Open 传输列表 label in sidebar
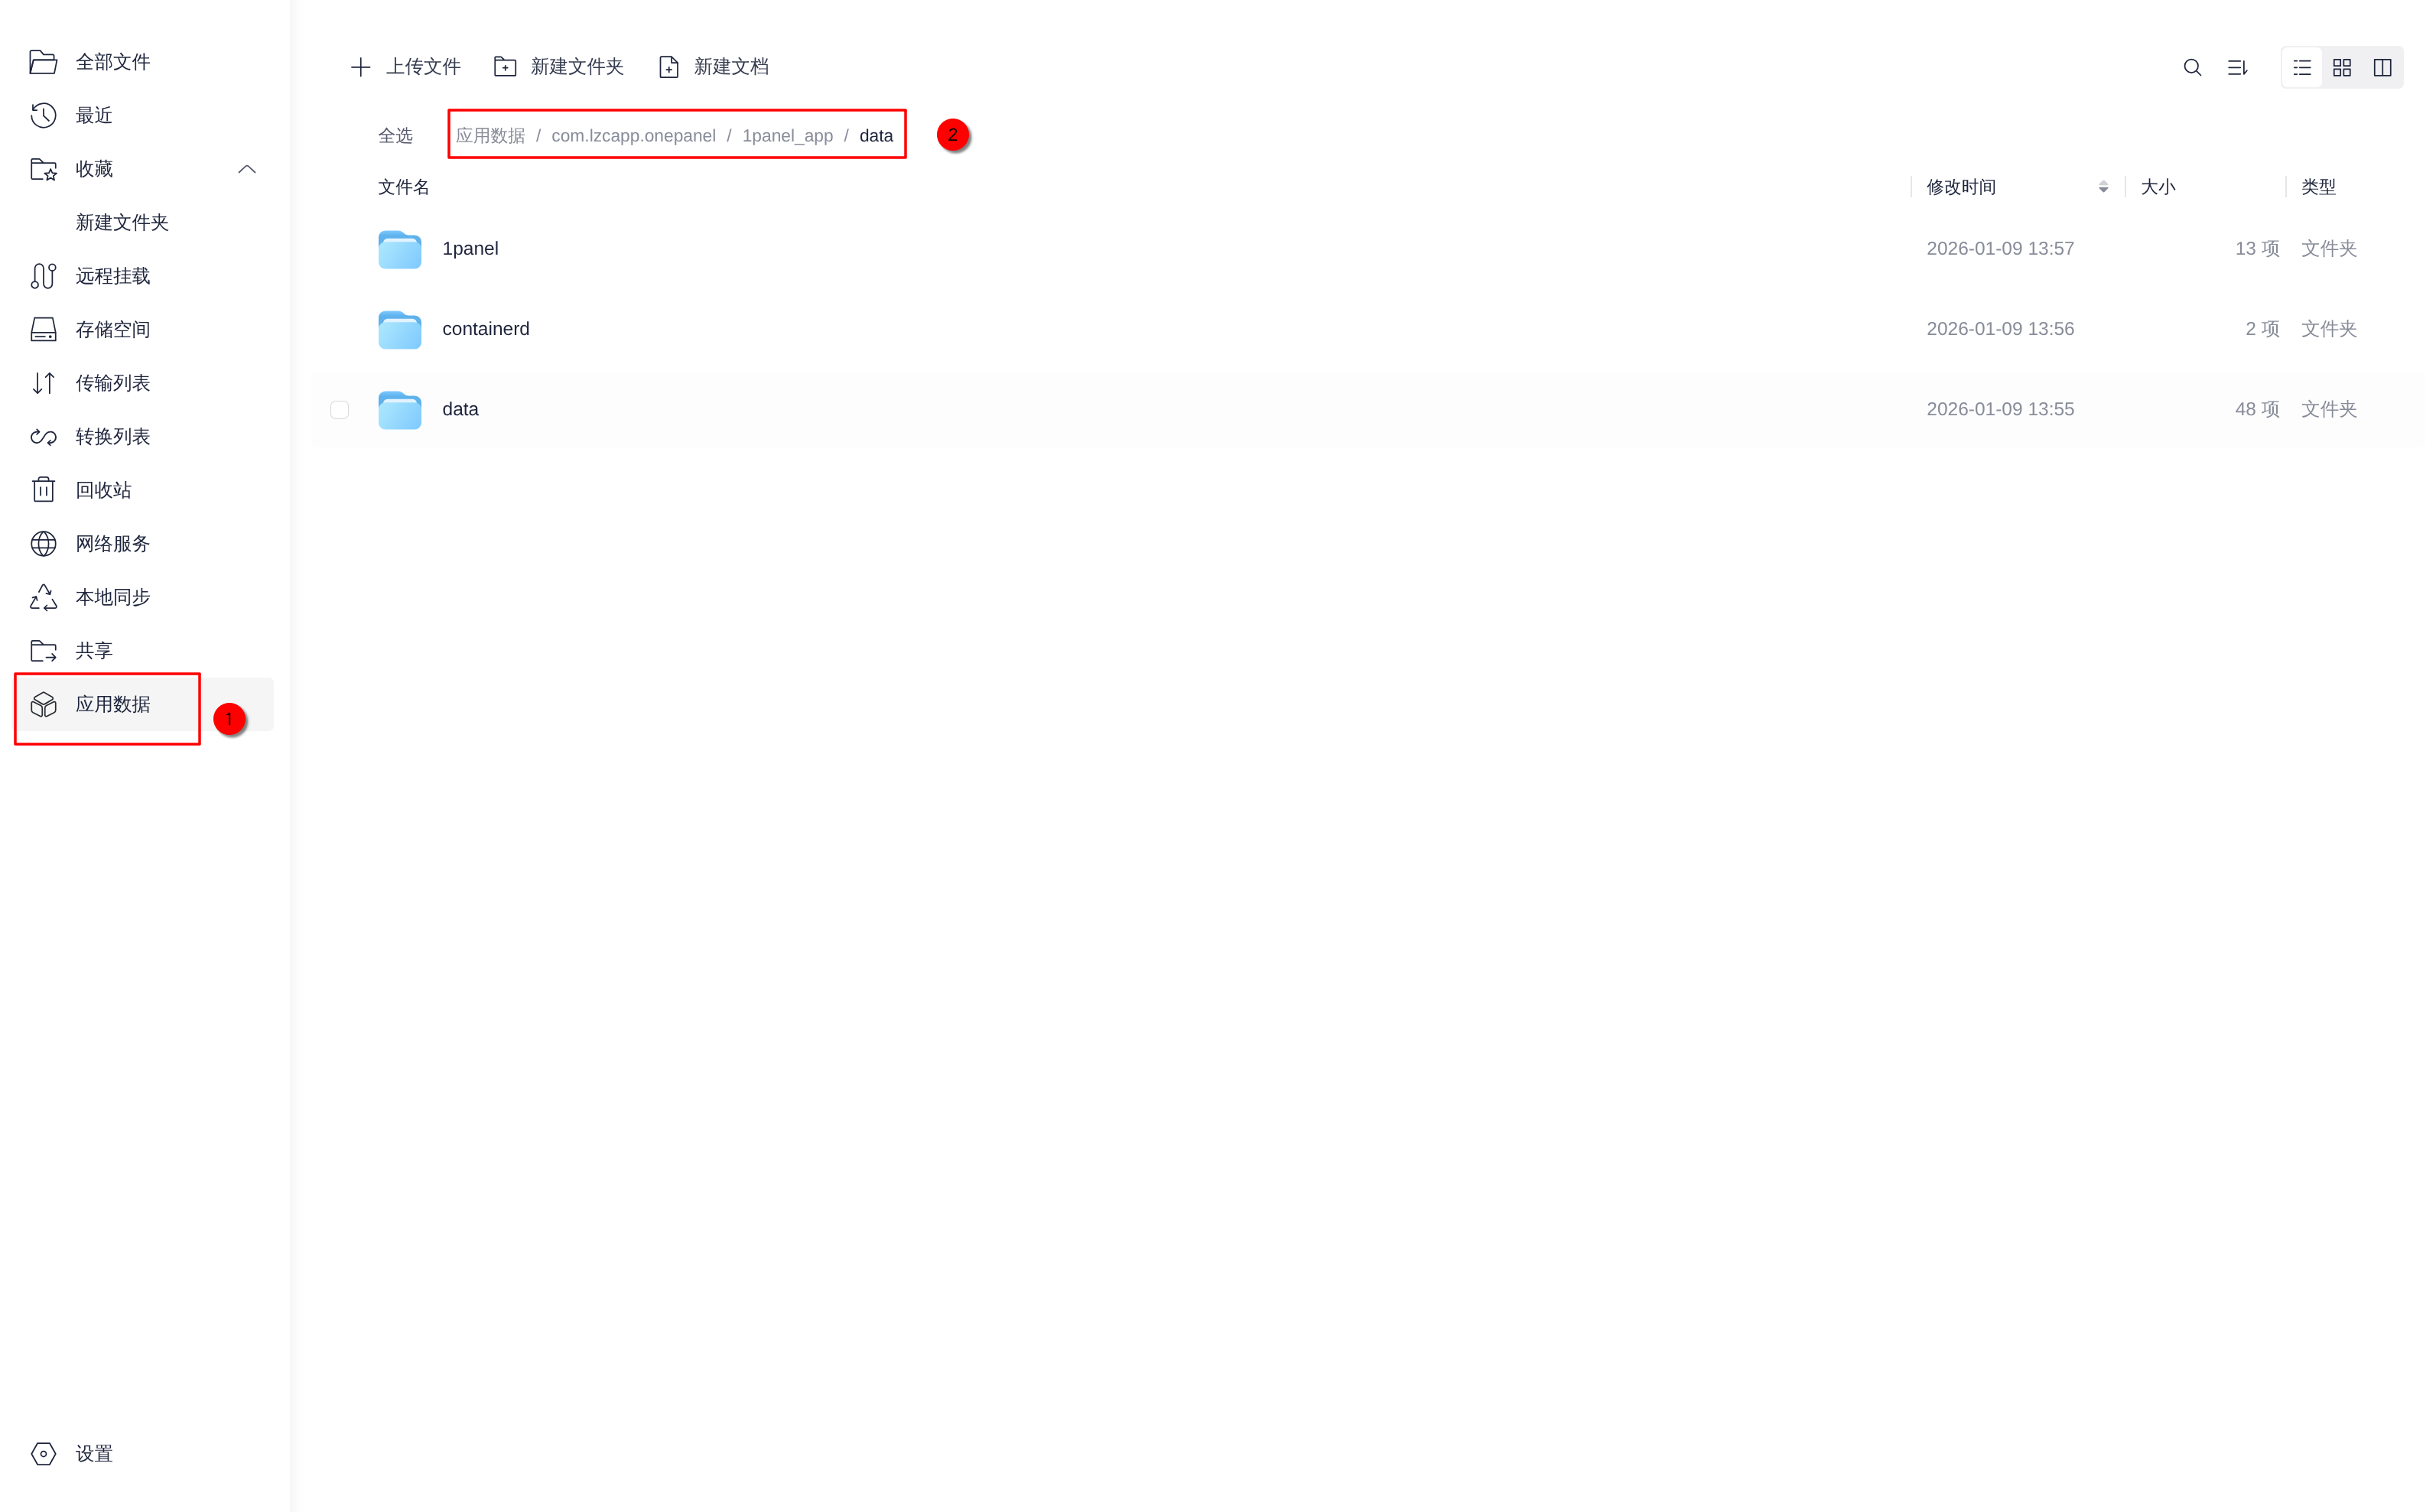 (113, 383)
